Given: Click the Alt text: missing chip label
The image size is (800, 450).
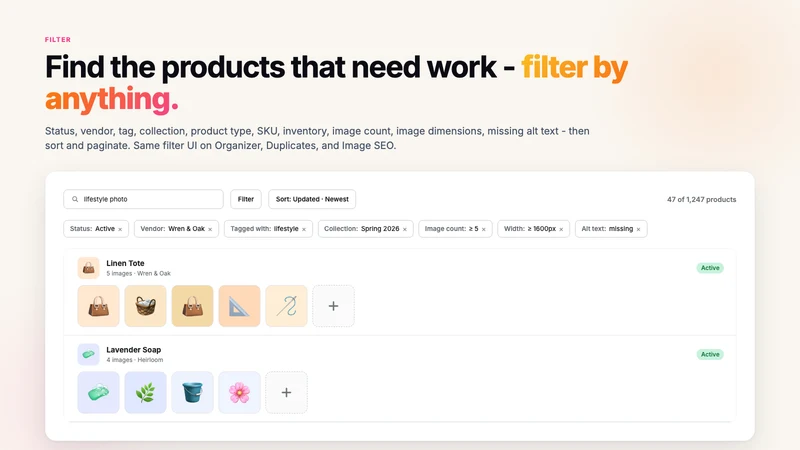Looking at the screenshot, I should coord(607,229).
